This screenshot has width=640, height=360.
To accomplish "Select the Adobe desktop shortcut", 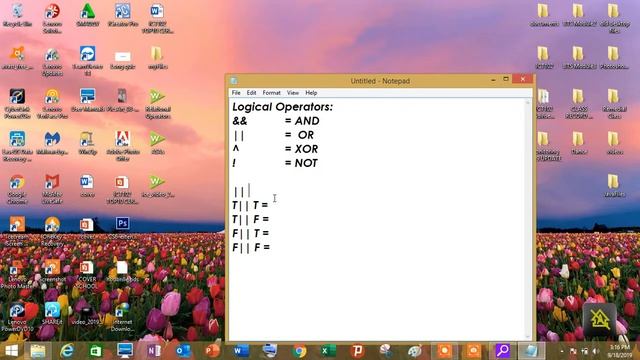I will pos(122,145).
